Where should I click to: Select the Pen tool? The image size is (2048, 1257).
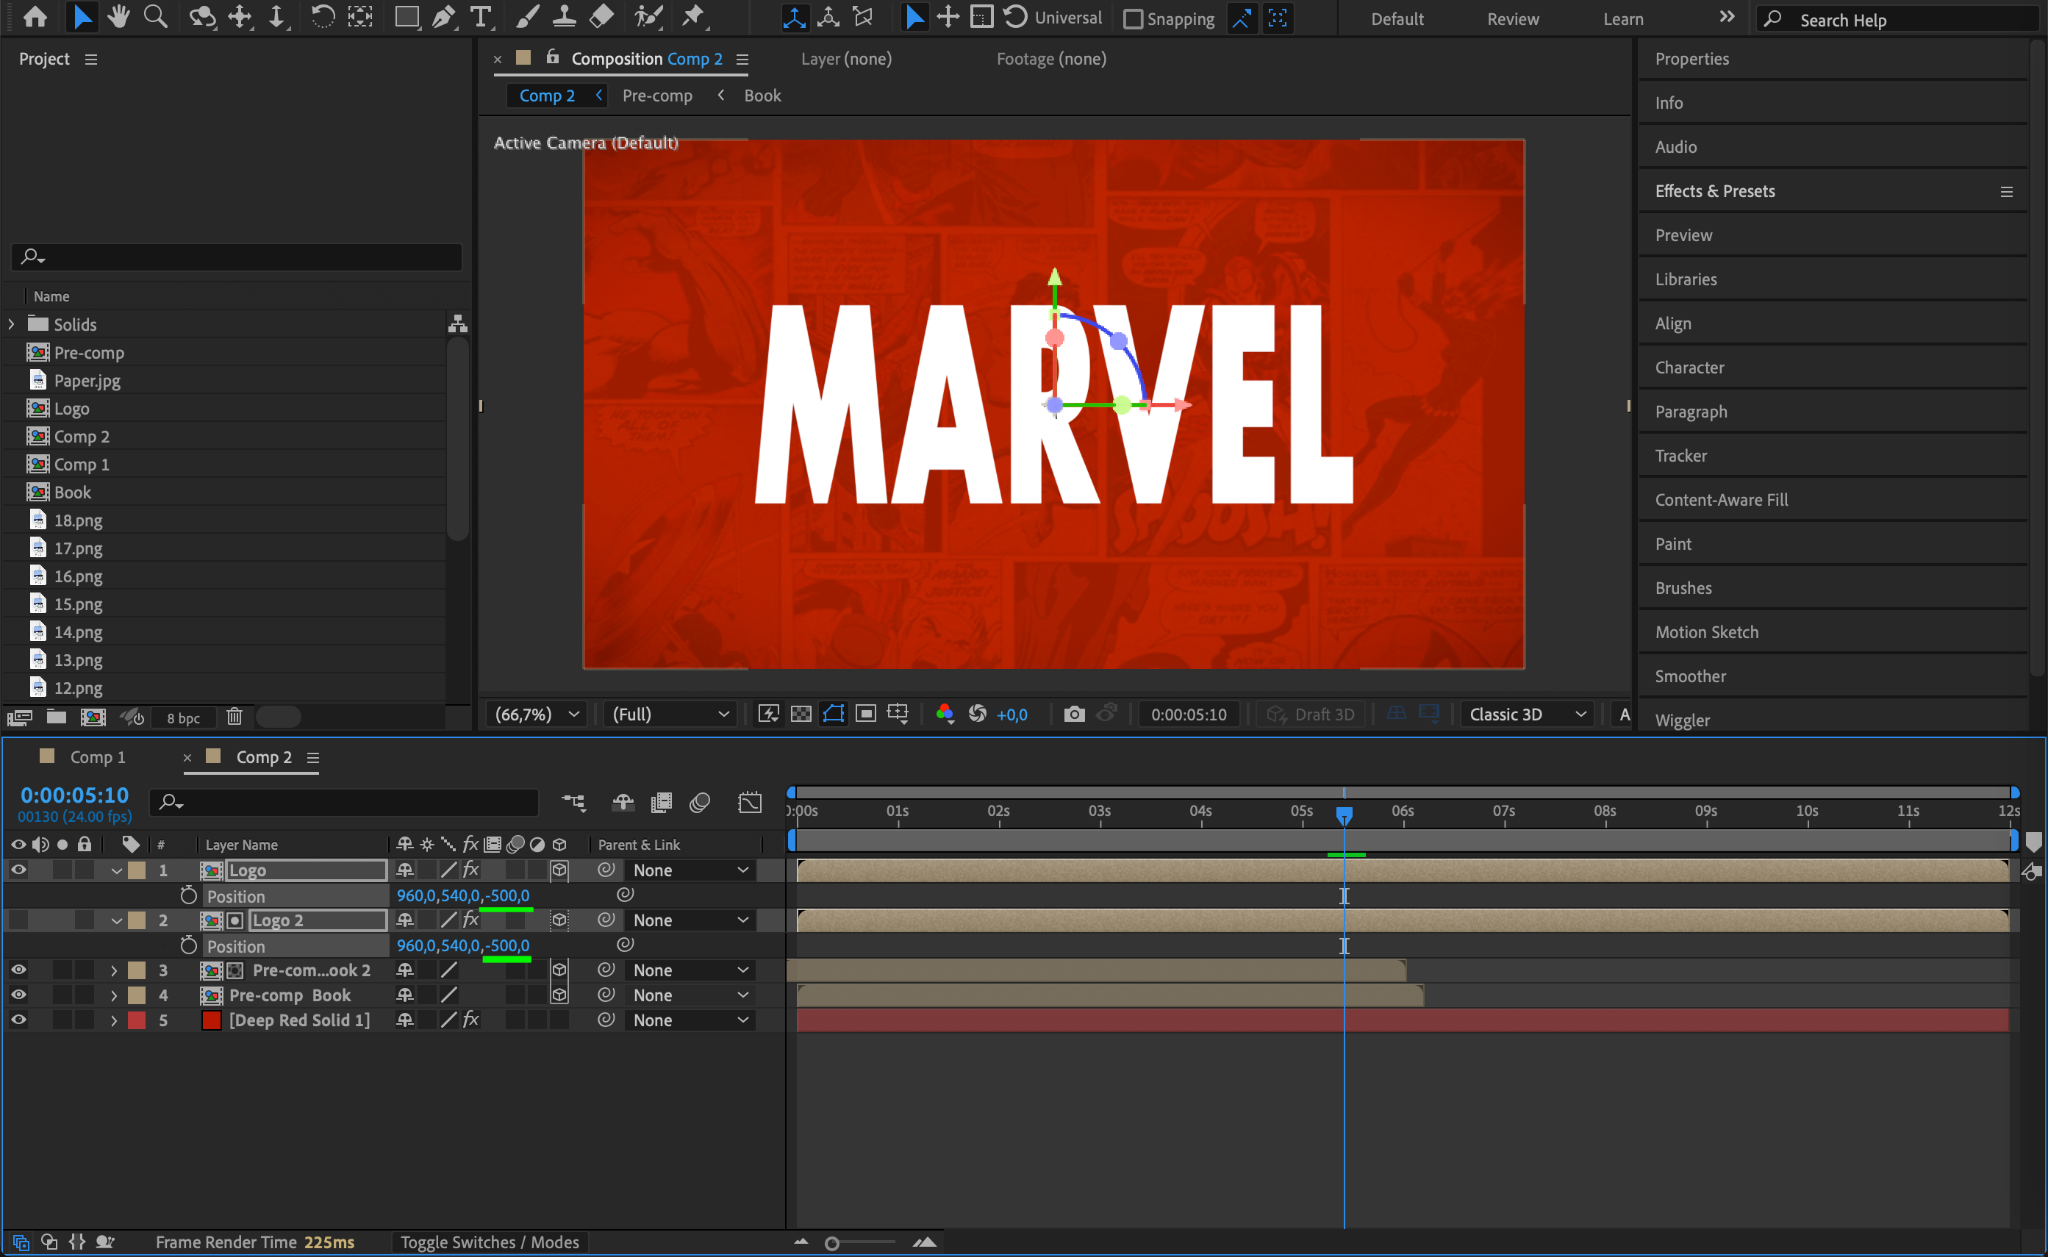point(443,17)
